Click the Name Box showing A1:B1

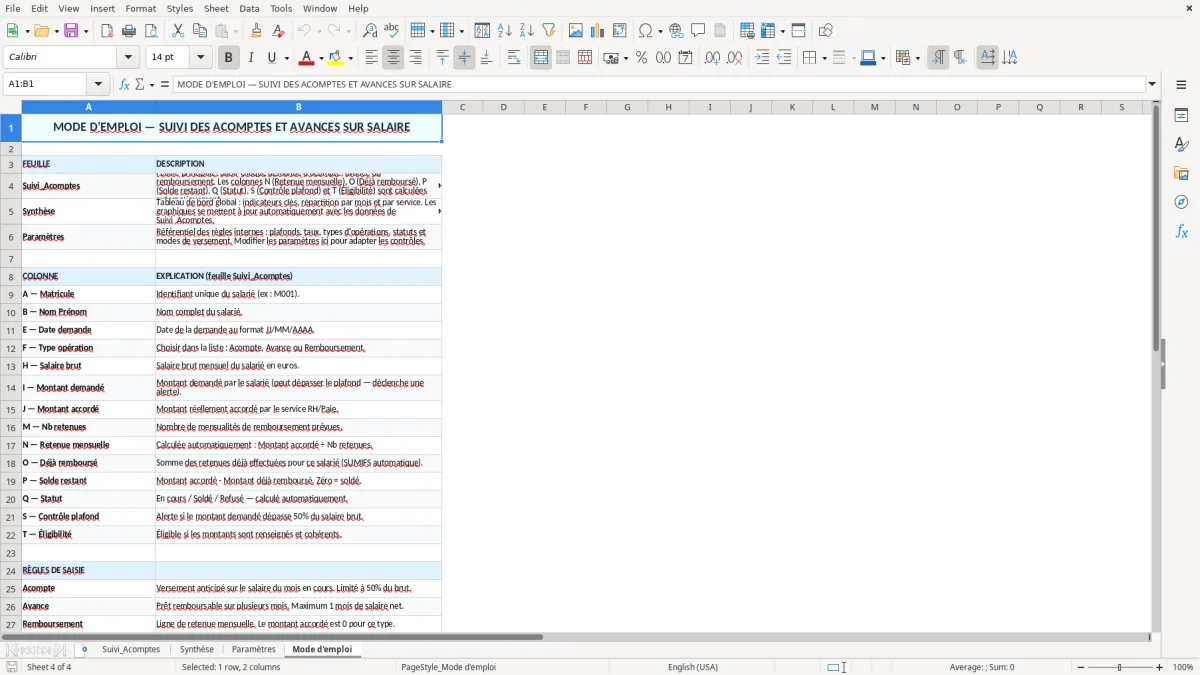click(46, 85)
